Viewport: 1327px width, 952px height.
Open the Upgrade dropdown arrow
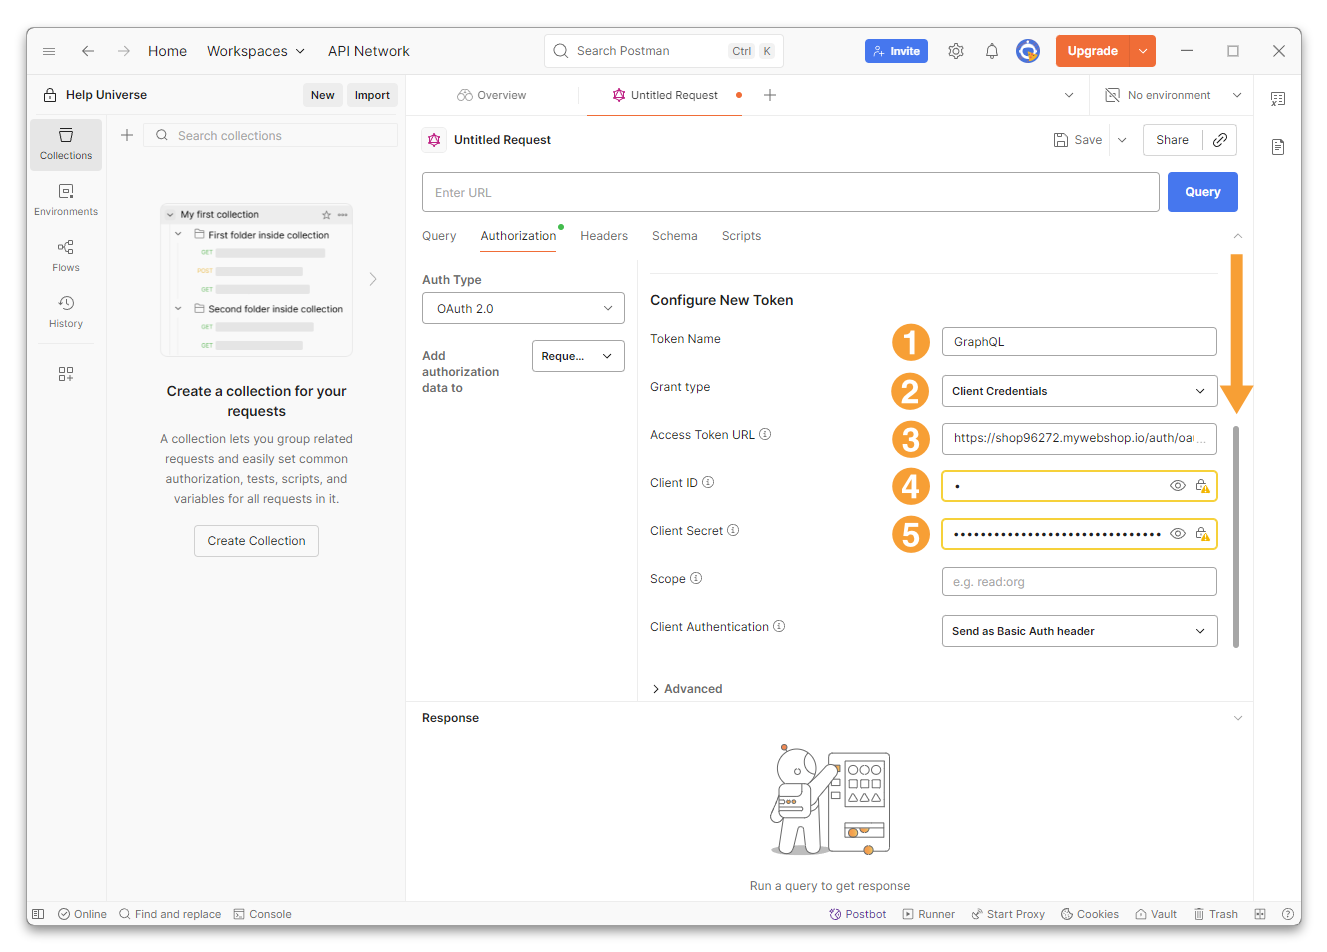point(1143,51)
